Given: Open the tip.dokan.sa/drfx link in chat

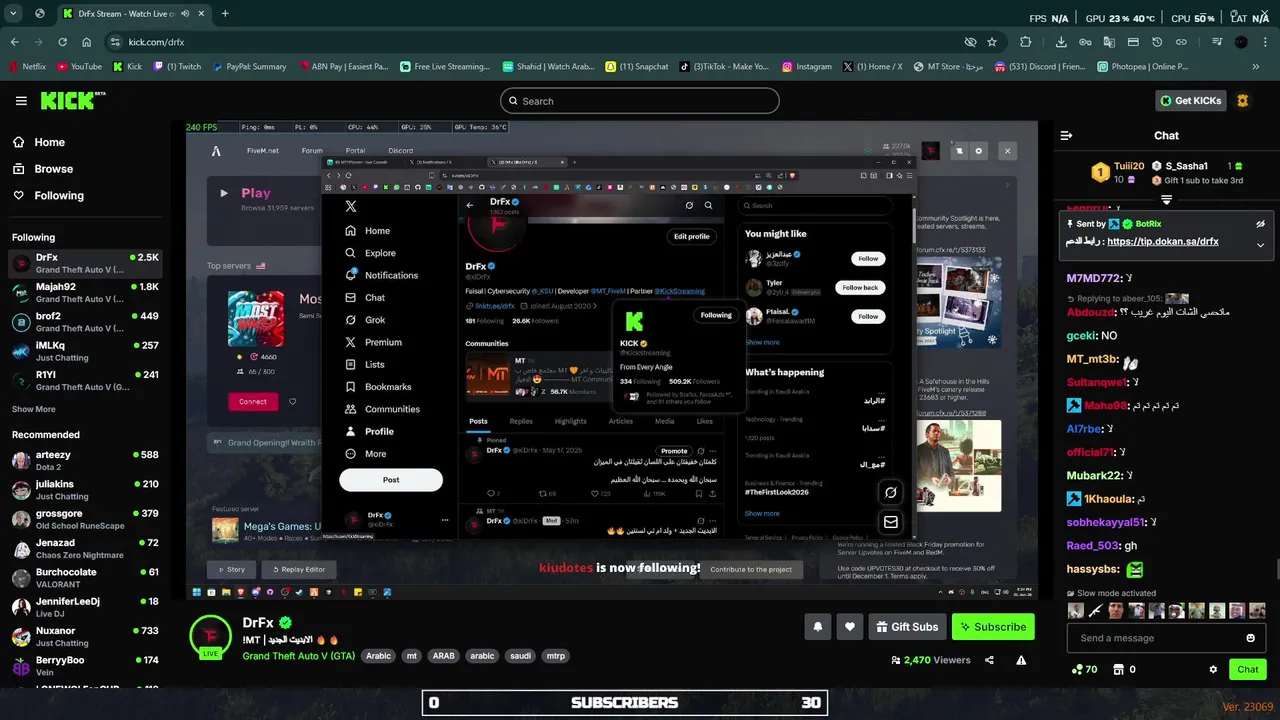Looking at the screenshot, I should 1162,242.
